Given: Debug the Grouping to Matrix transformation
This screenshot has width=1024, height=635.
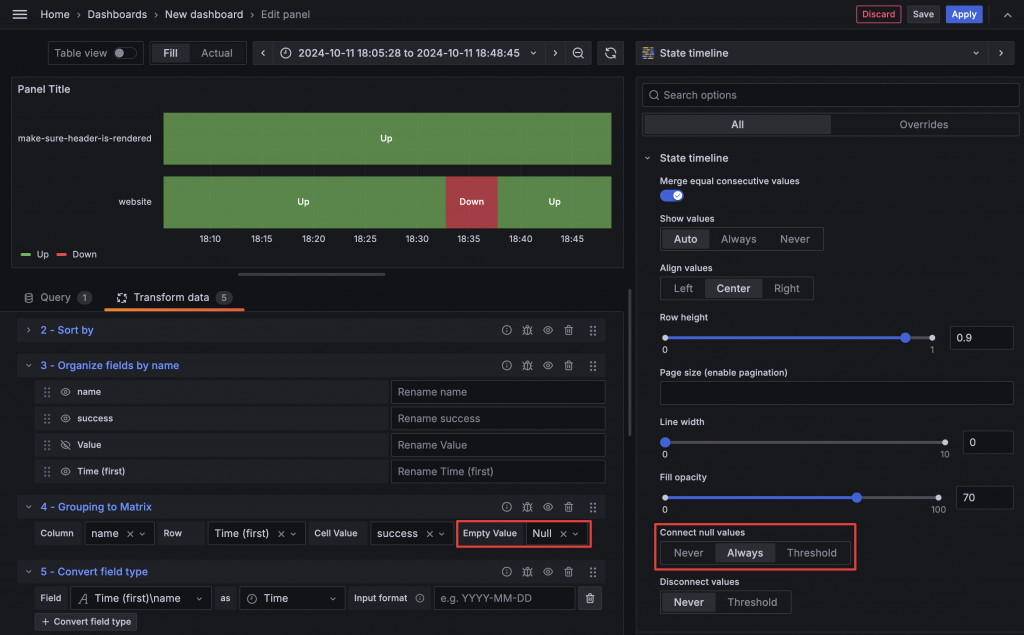Looking at the screenshot, I should click(527, 506).
